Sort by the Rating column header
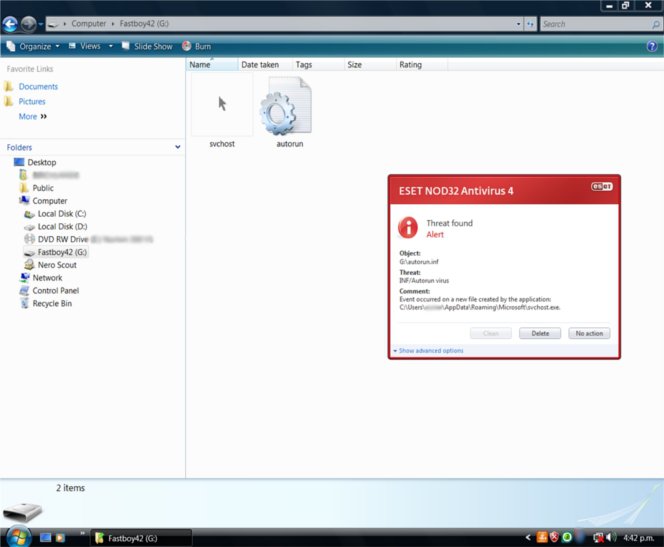Viewport: 664px width, 547px height. (422, 65)
